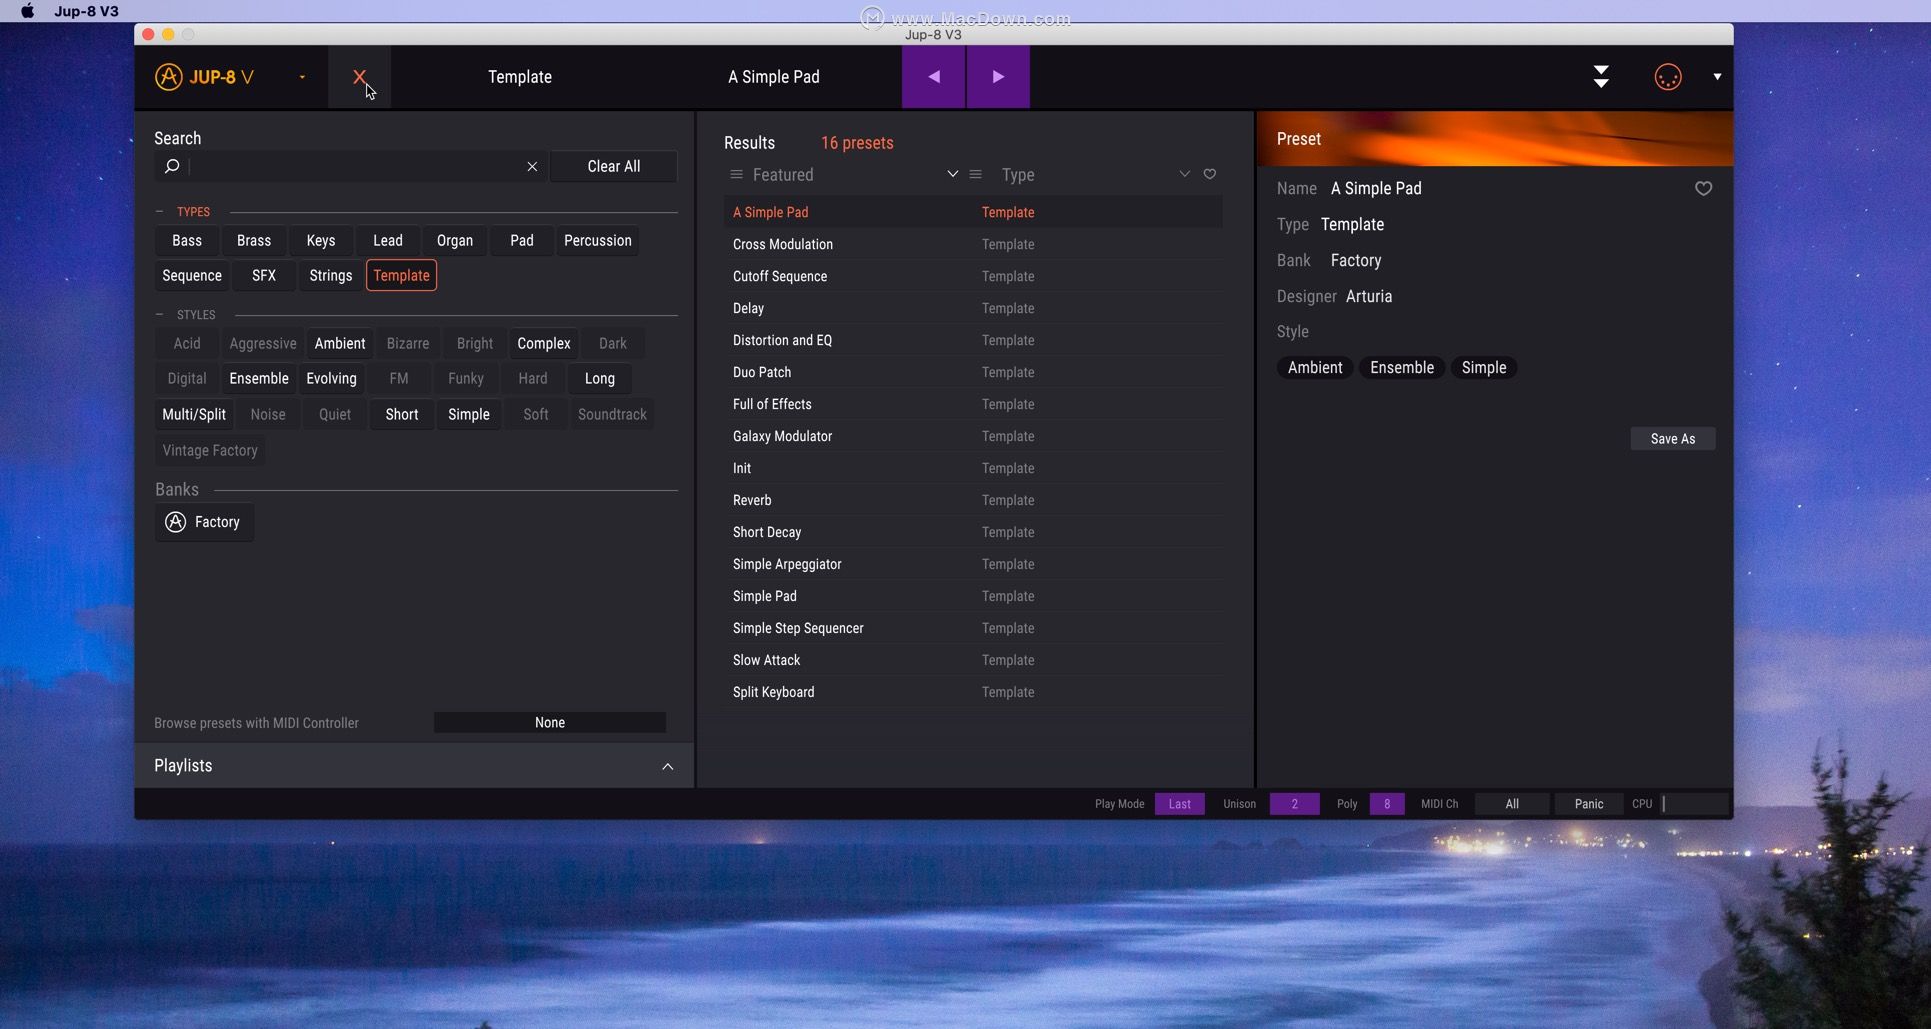Viewport: 1931px width, 1029px height.
Task: Click the search input field
Action: pos(351,166)
